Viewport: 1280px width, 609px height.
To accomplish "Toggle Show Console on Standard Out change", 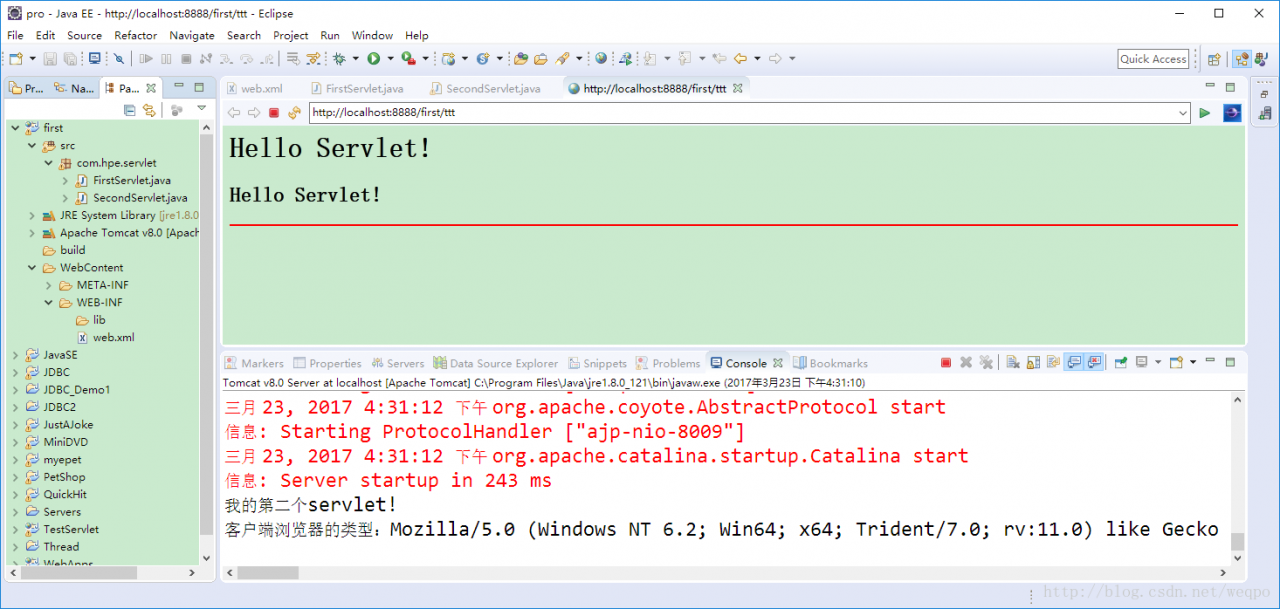I will click(x=1074, y=363).
